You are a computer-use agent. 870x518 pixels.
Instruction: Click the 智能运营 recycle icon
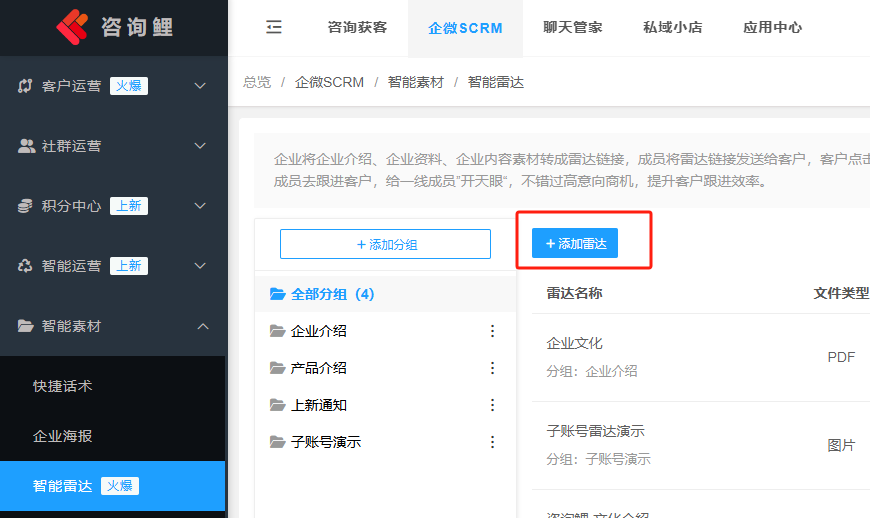point(25,266)
